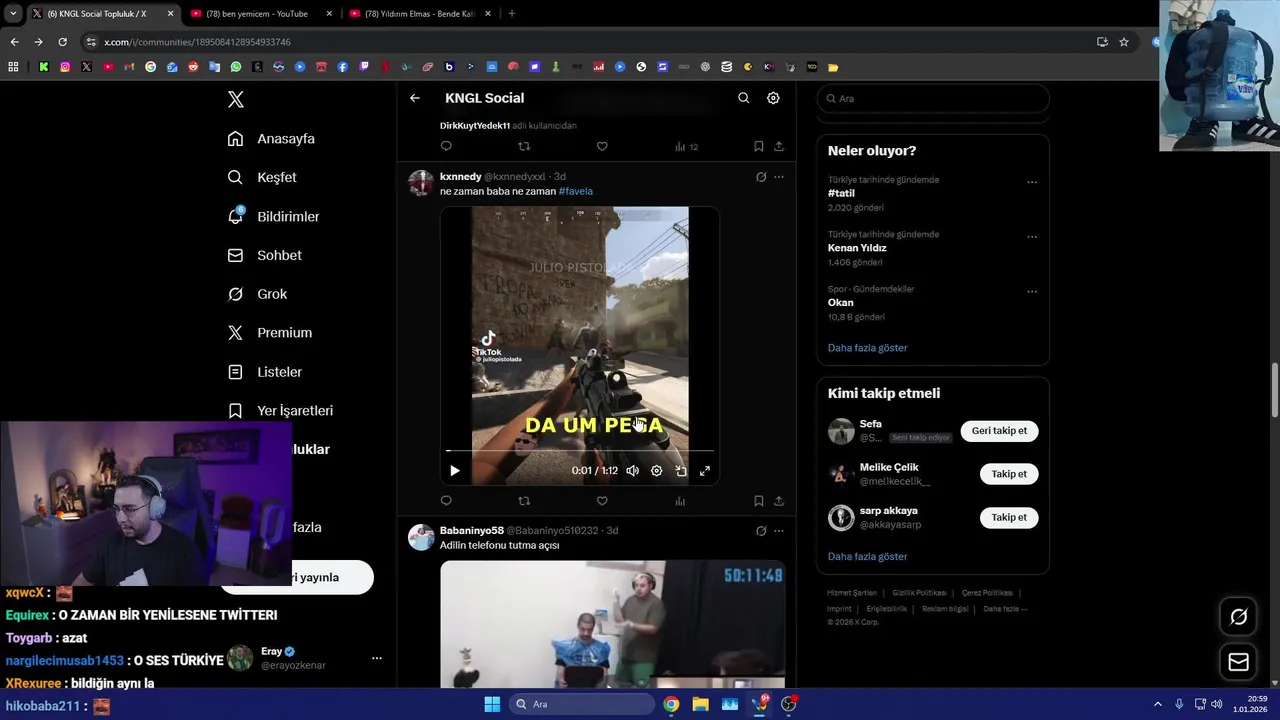
Task: Open the Babaninyo58 post image
Action: coord(612,624)
